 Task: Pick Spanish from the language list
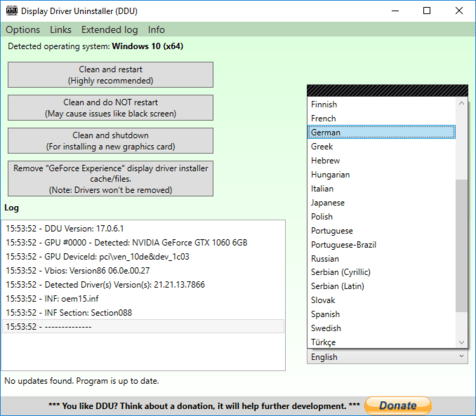pos(381,314)
